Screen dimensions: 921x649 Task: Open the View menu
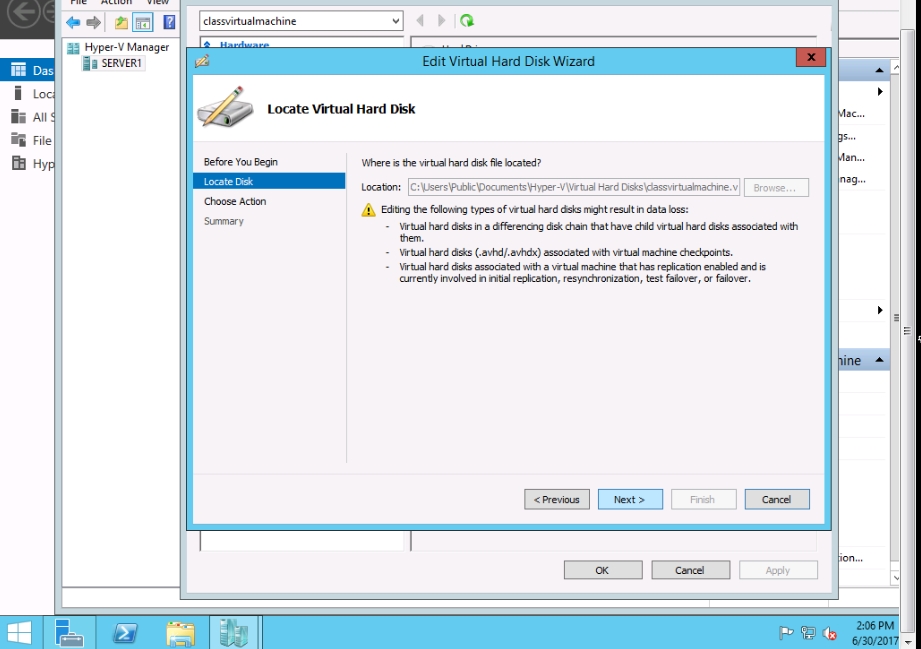[x=157, y=2]
